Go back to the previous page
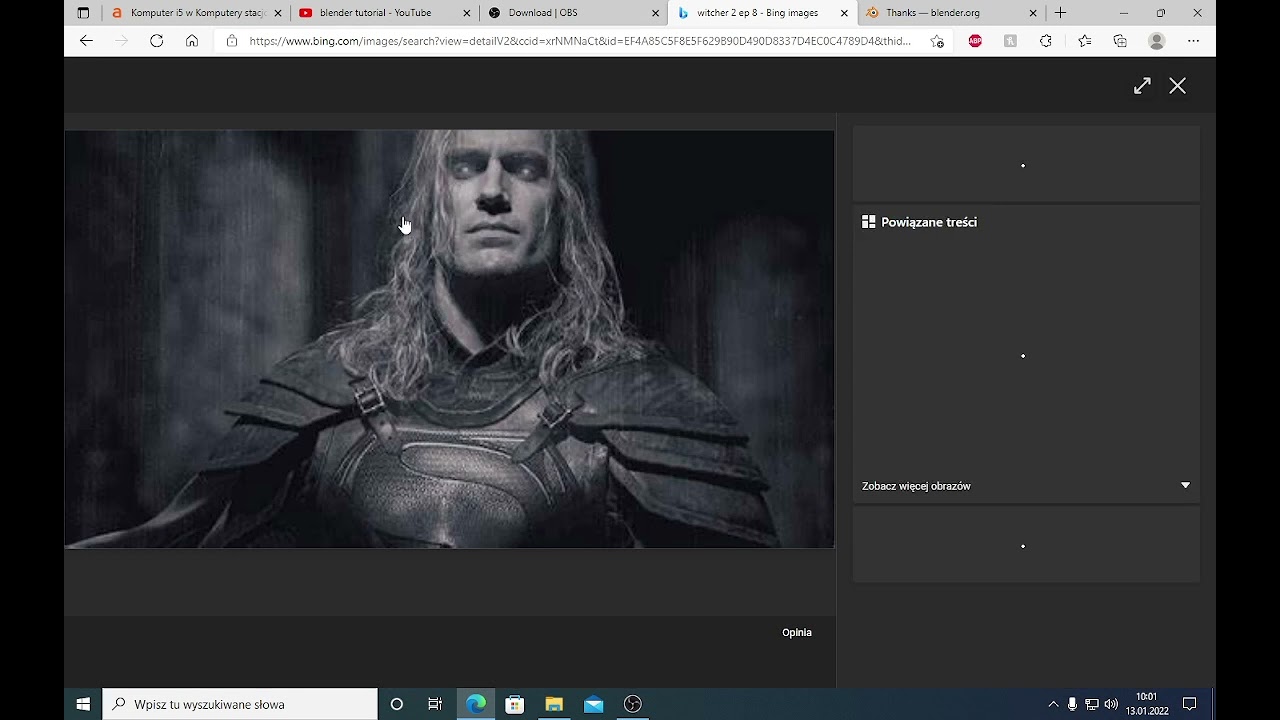Screen dimensions: 1280x720 (x=86, y=41)
